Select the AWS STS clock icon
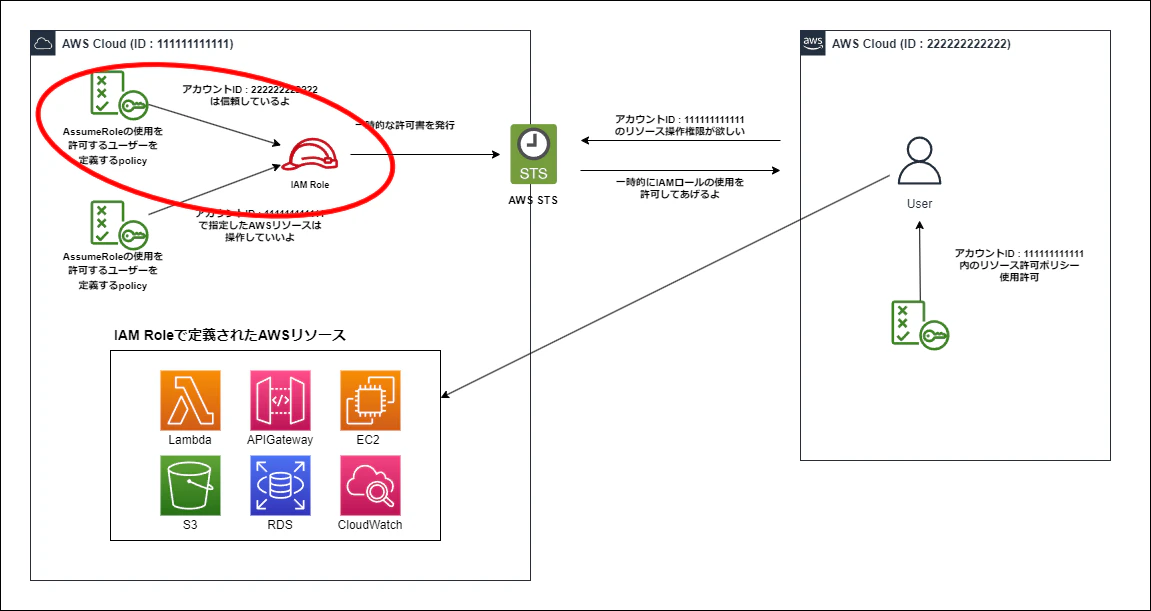This screenshot has width=1151, height=611. click(x=534, y=154)
